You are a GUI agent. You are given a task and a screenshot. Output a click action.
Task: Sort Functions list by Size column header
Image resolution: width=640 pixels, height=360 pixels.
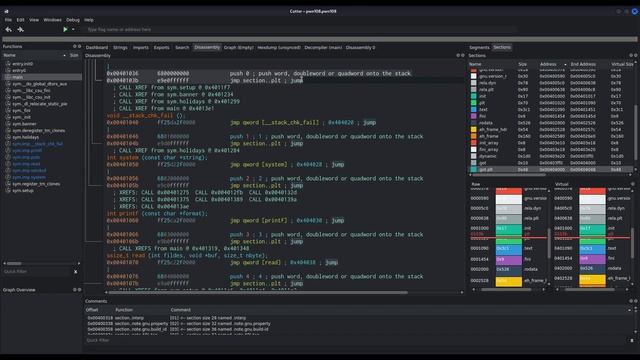[x=74, y=55]
